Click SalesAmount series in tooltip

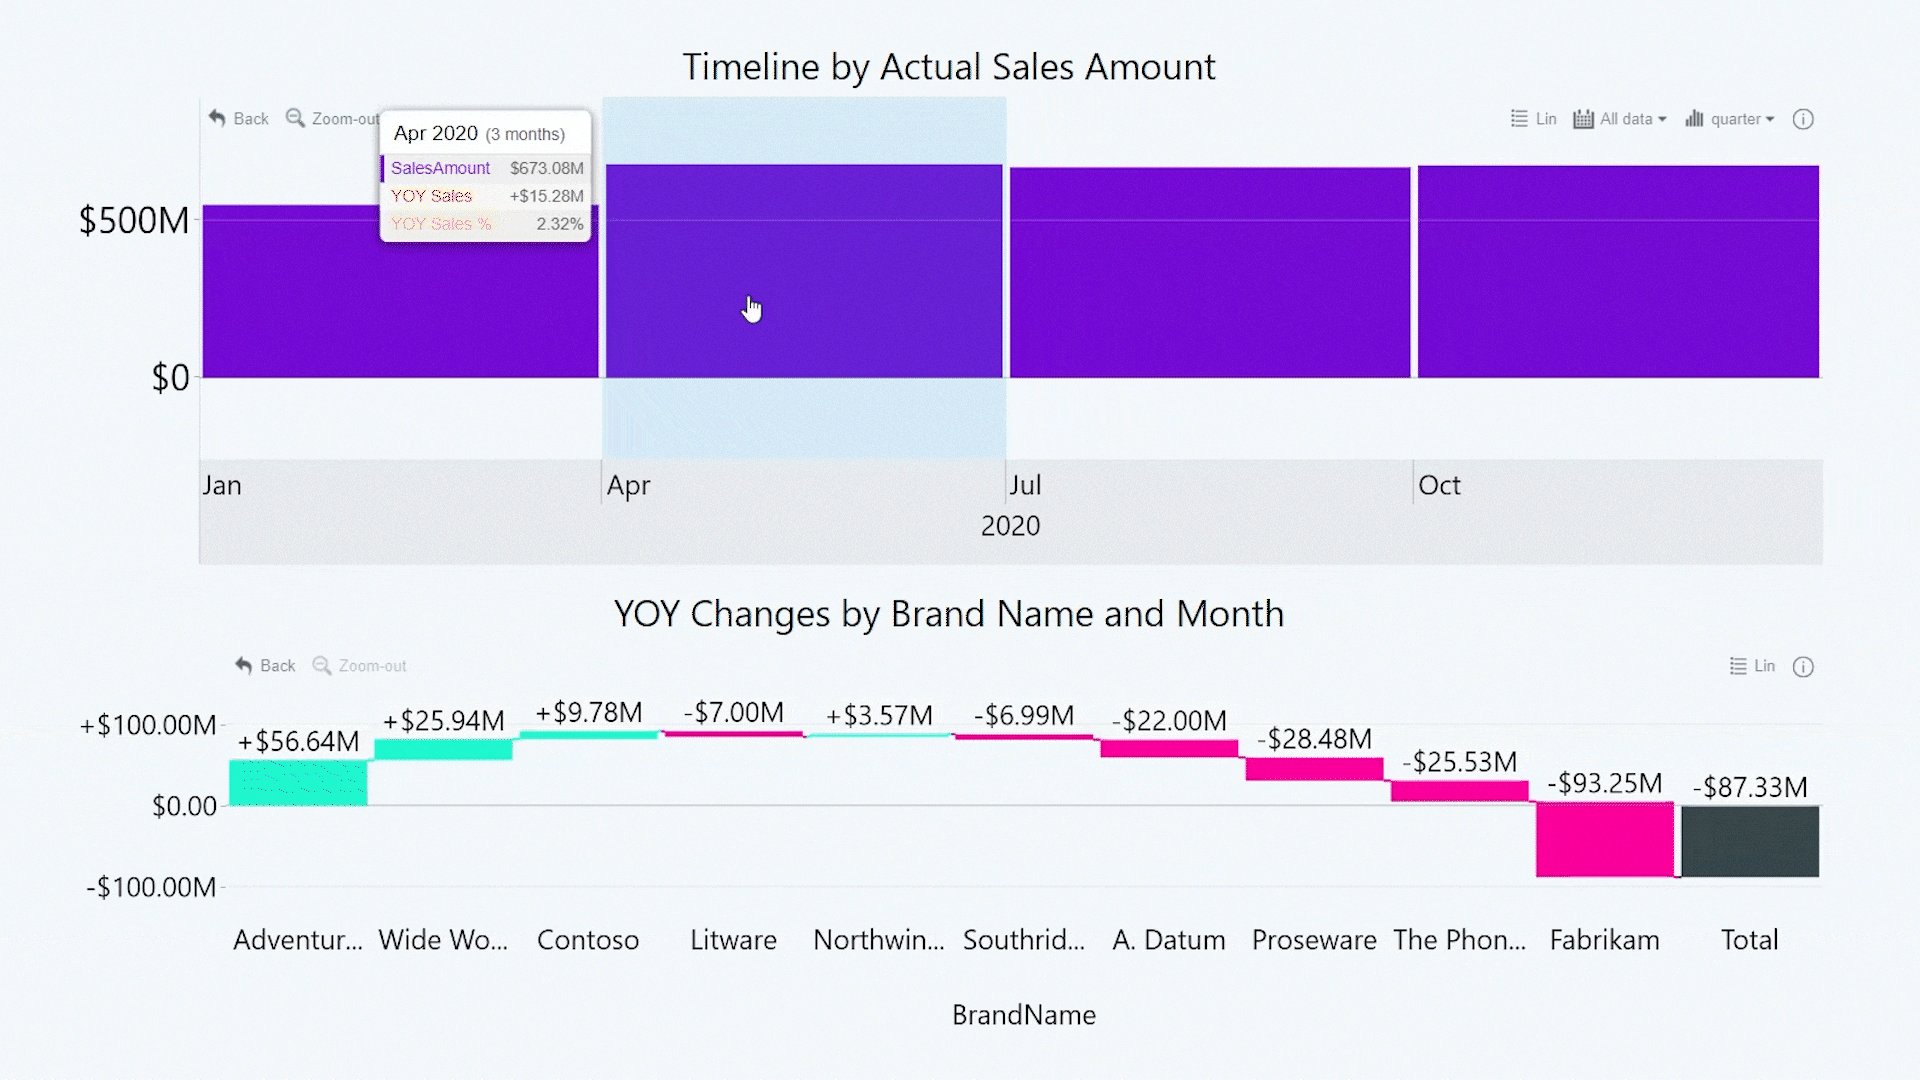[x=440, y=168]
